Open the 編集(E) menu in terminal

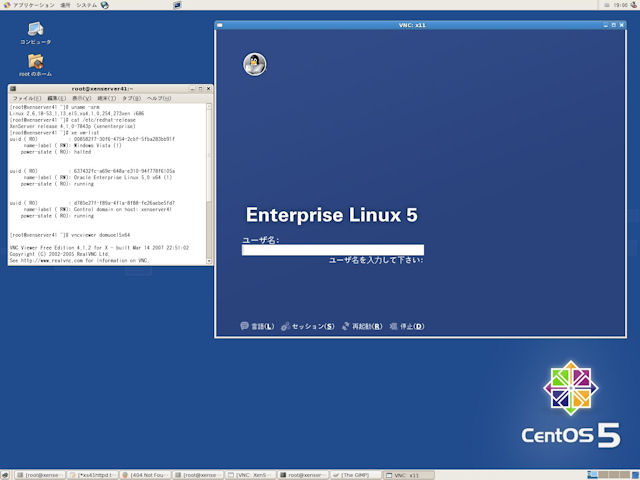[x=56, y=98]
